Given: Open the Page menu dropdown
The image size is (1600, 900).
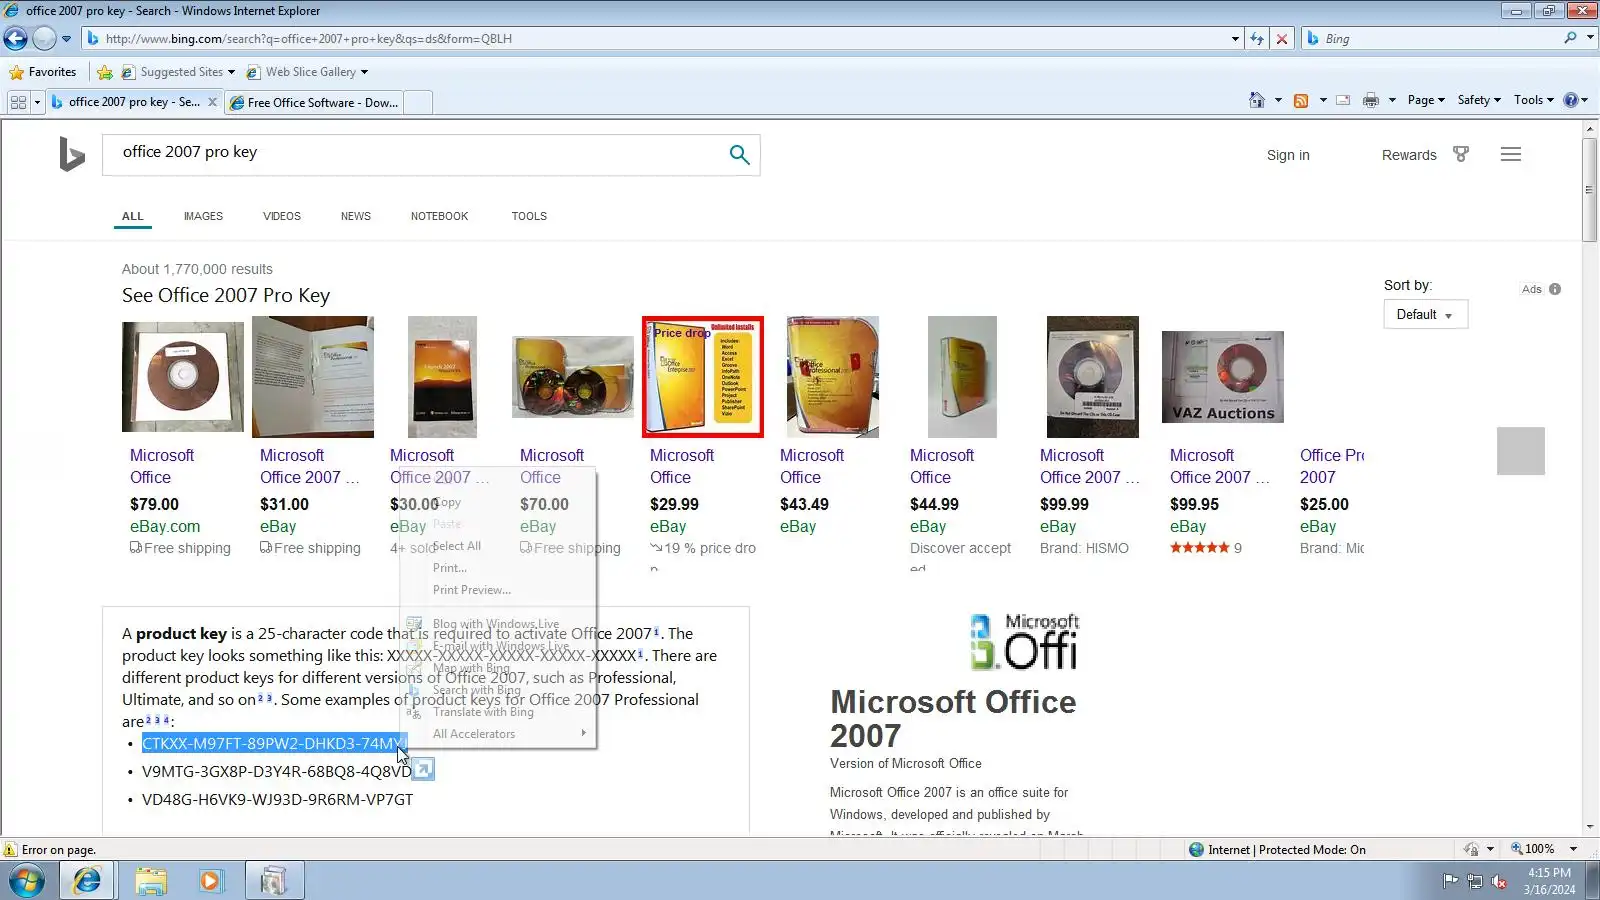Looking at the screenshot, I should tap(1426, 100).
